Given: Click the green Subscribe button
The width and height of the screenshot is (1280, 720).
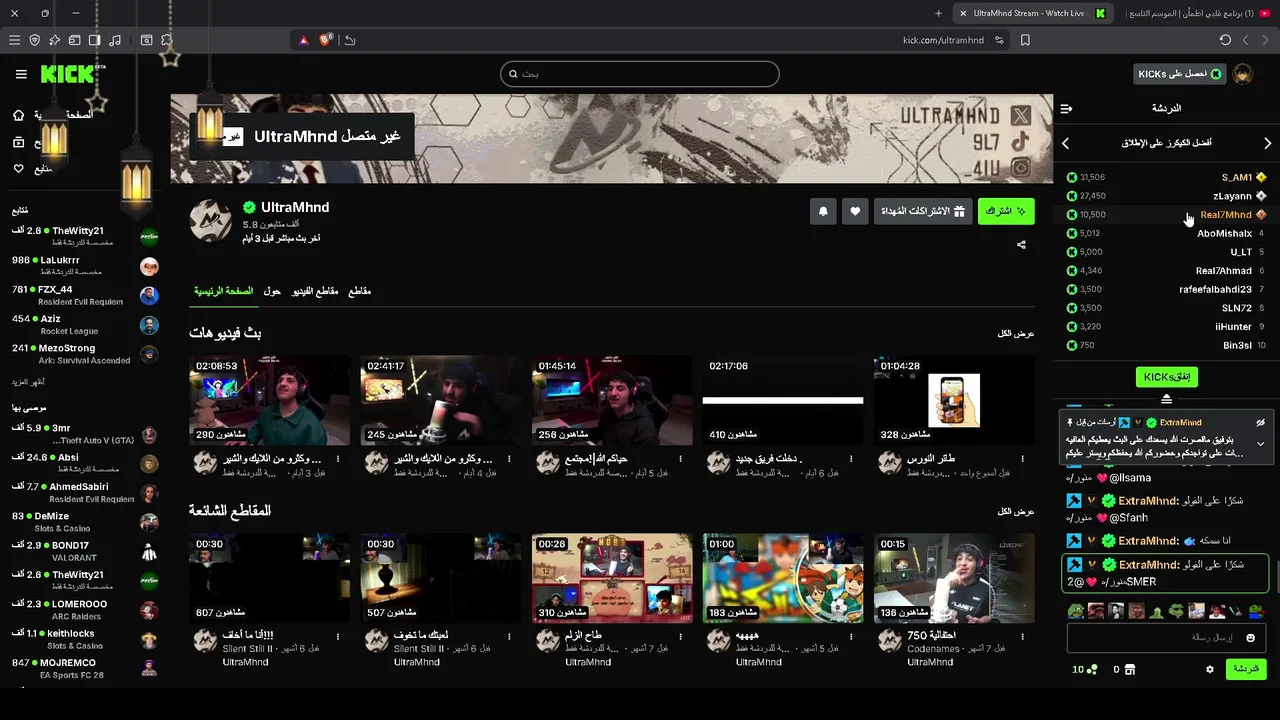Looking at the screenshot, I should 1006,211.
